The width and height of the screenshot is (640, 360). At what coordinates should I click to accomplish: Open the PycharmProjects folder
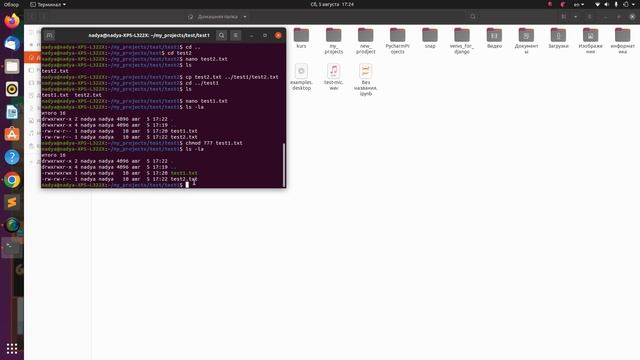click(x=398, y=41)
